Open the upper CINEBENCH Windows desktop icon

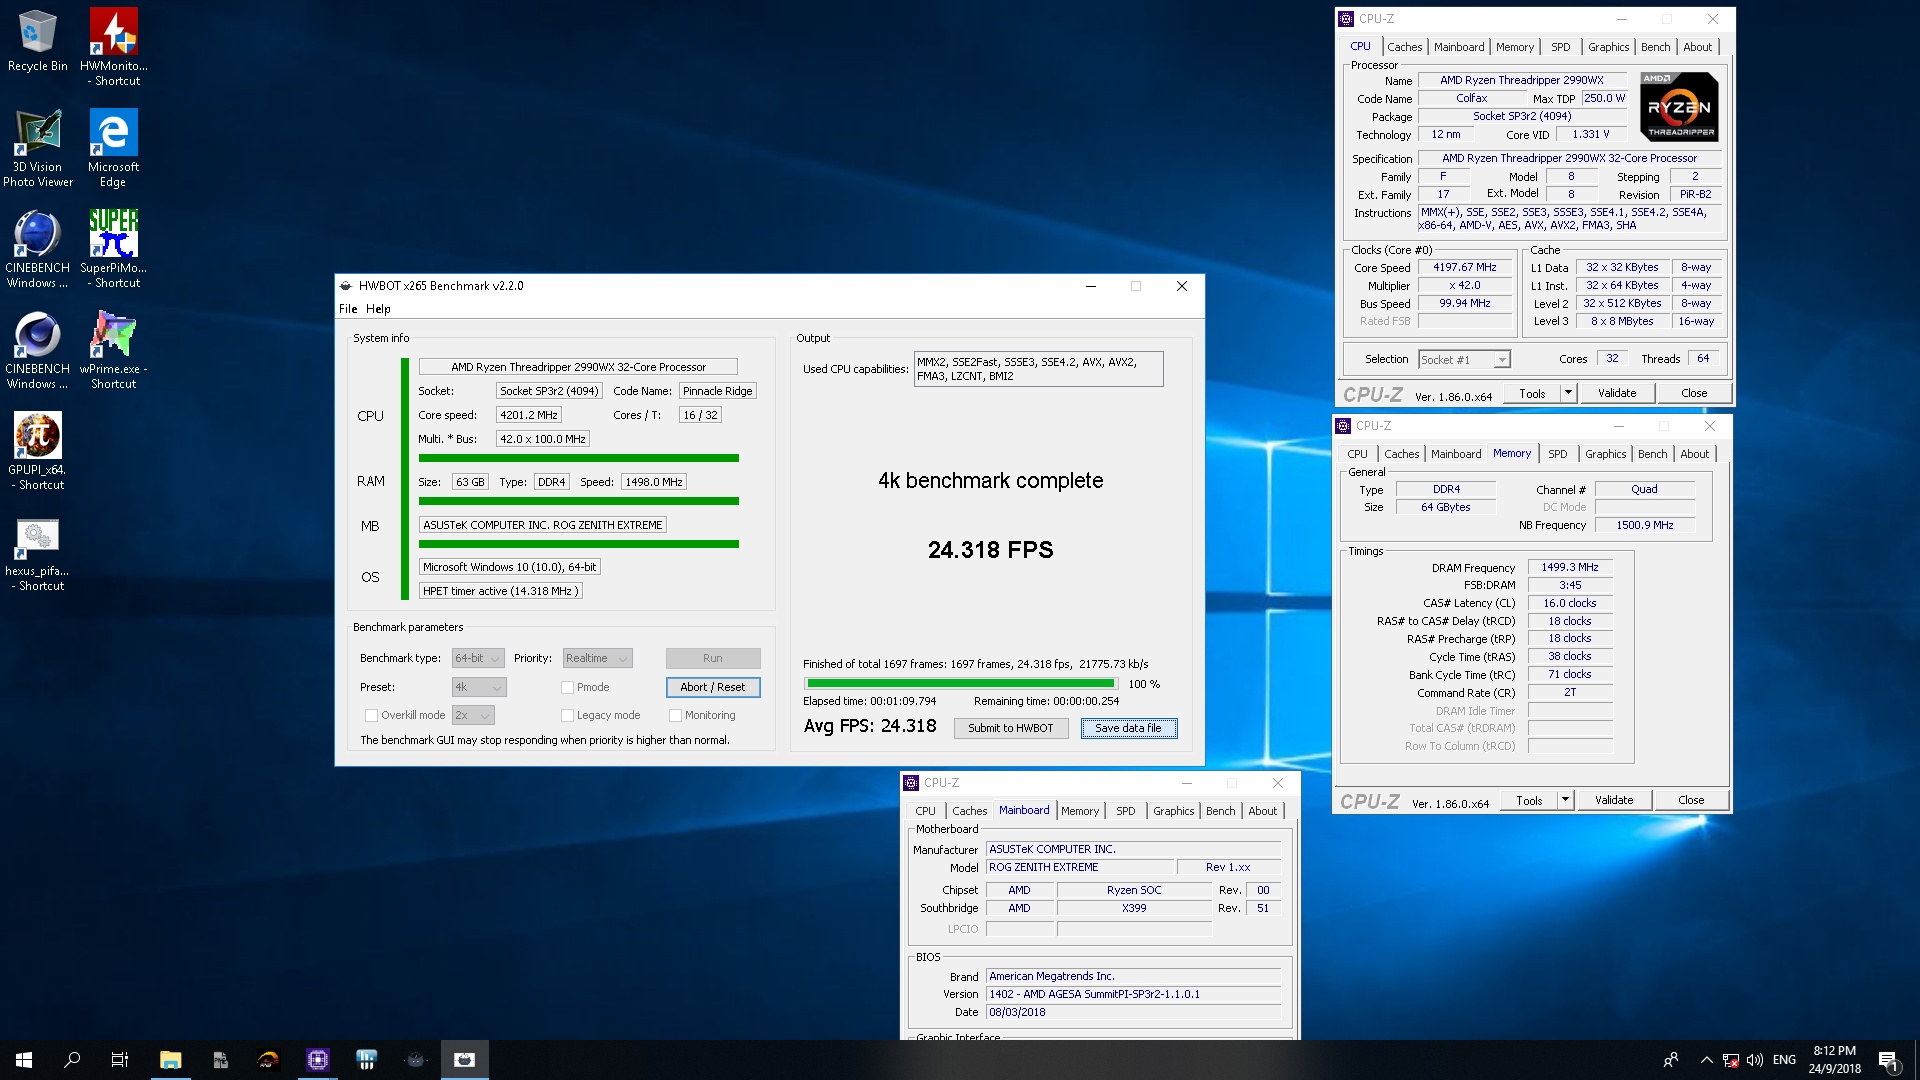click(x=37, y=248)
